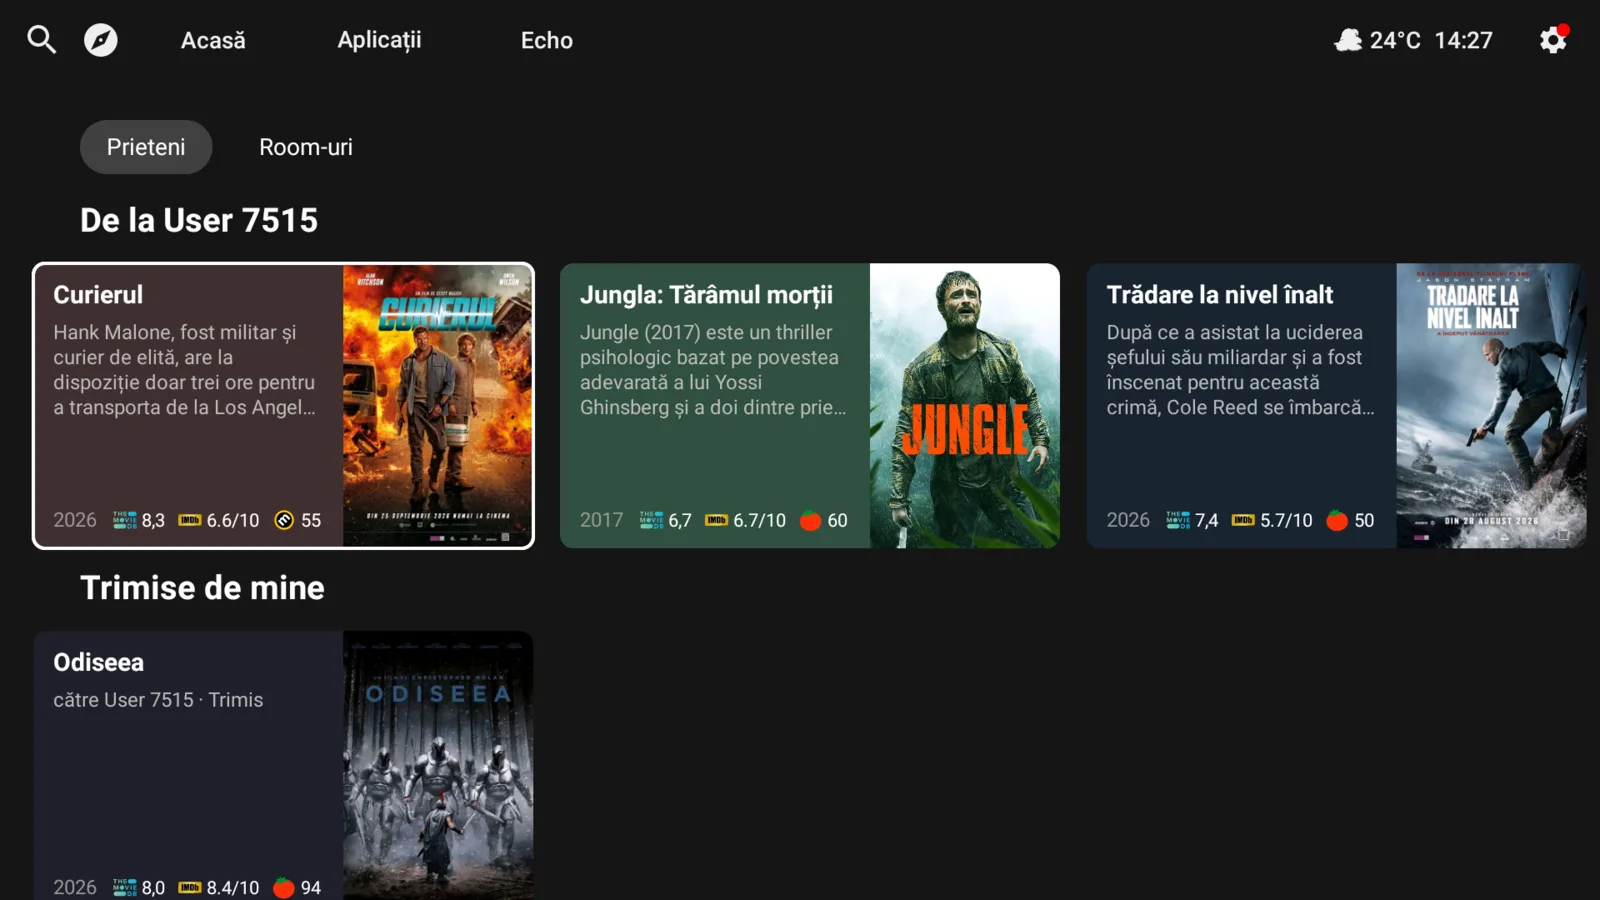Click the weather cloud icon
Image resolution: width=1600 pixels, height=900 pixels.
[1348, 40]
